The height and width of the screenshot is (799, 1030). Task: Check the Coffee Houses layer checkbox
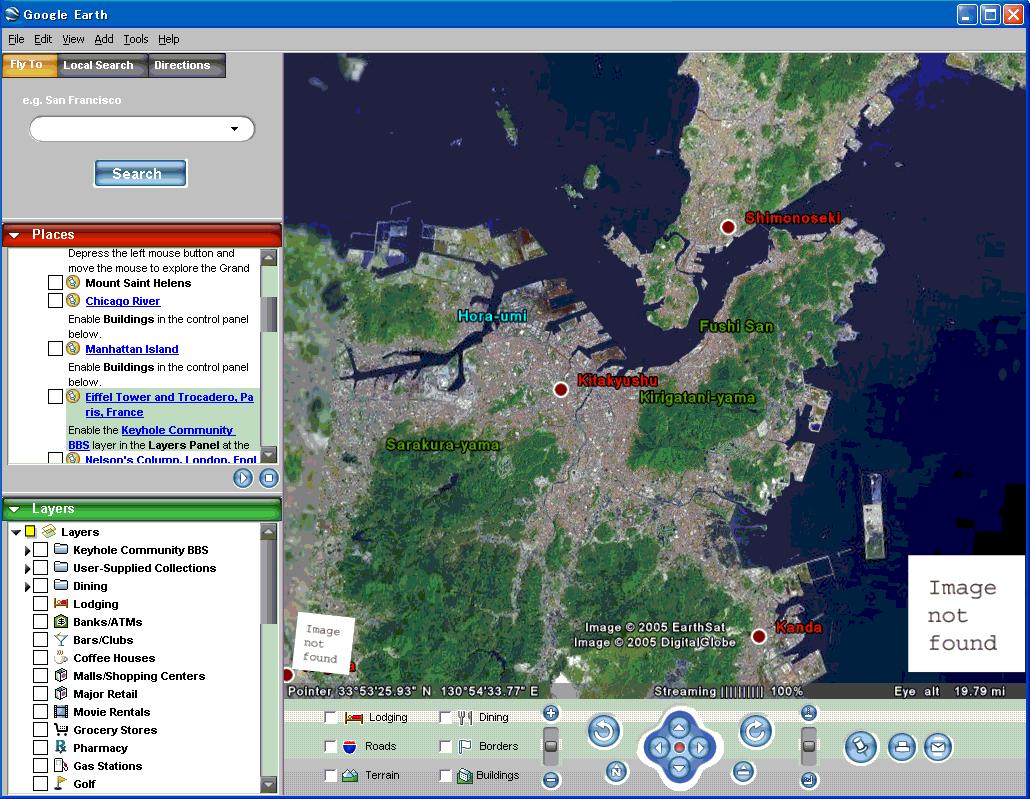[40, 658]
